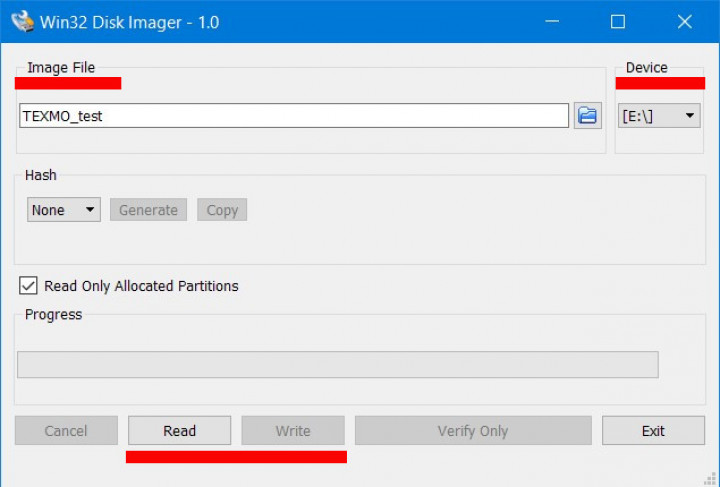The image size is (720, 487).
Task: Close the Win32 Disk Imager window
Action: pyautogui.click(x=685, y=22)
